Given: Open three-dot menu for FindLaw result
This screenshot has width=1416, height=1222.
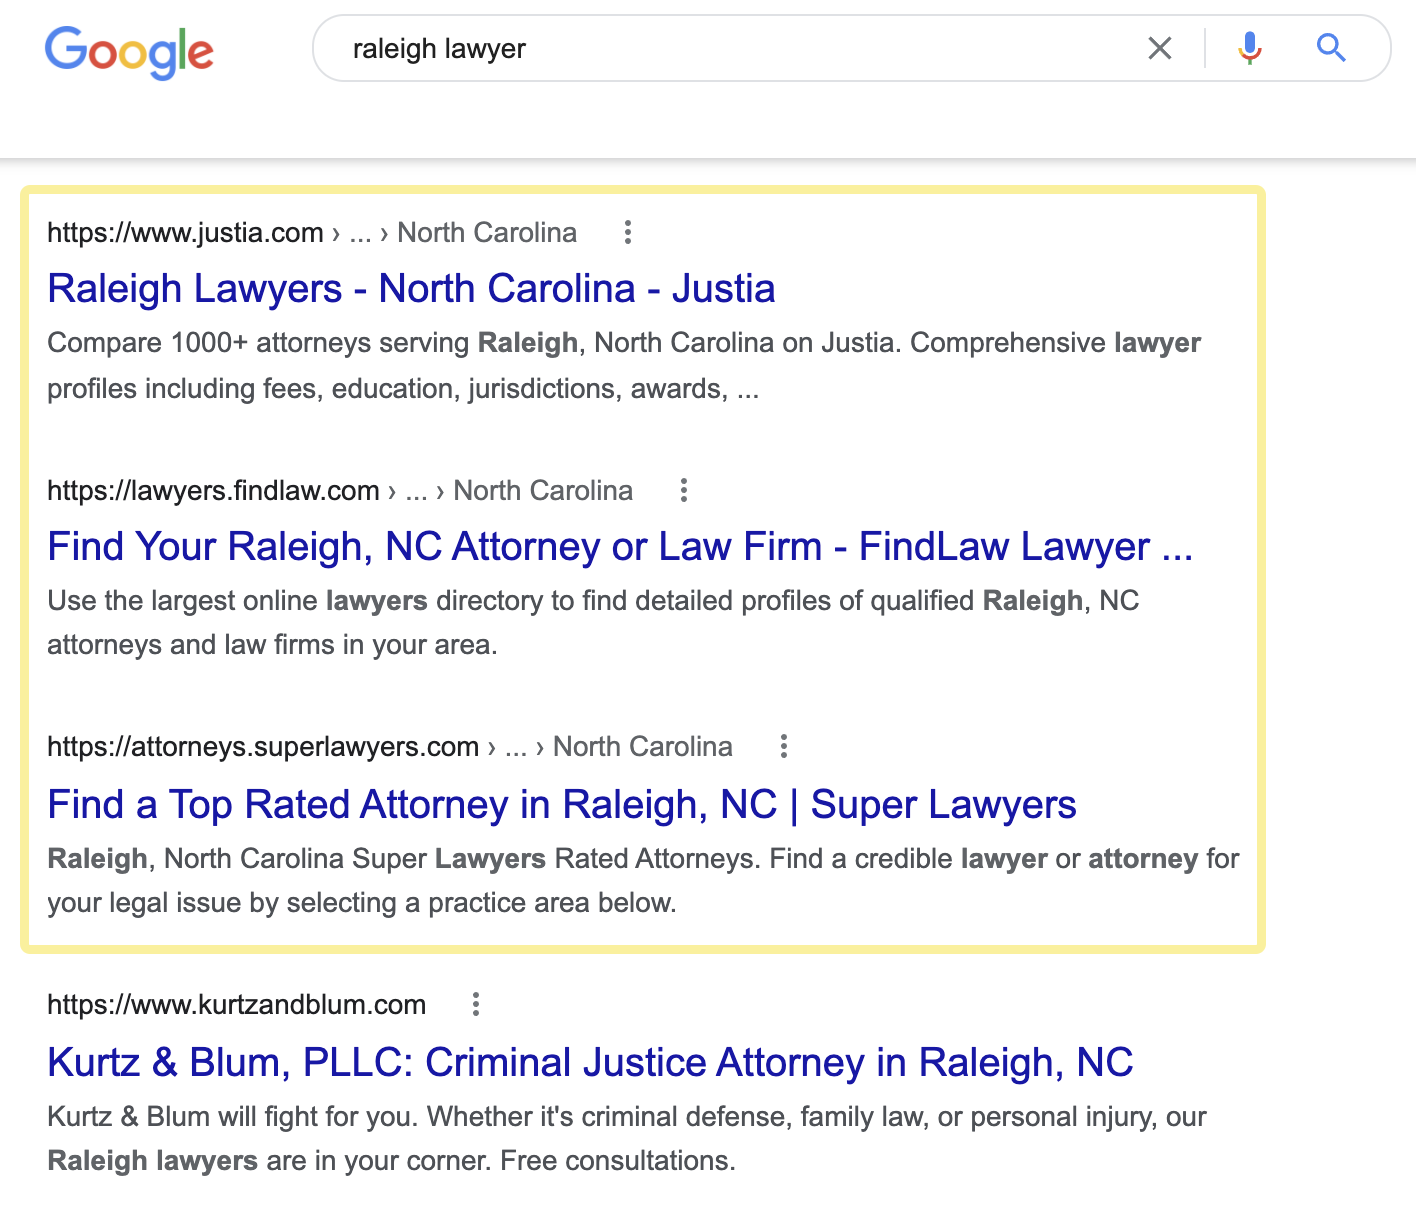Looking at the screenshot, I should [684, 491].
